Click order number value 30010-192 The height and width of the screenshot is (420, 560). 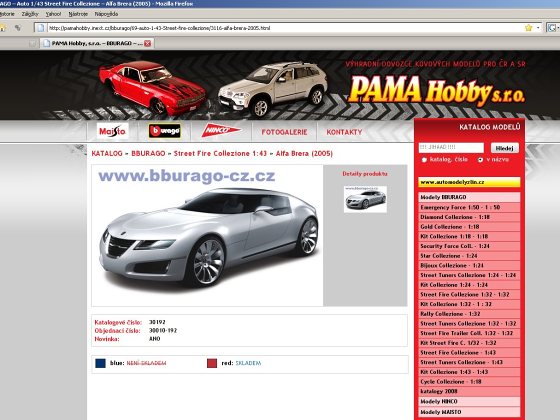[x=163, y=331]
